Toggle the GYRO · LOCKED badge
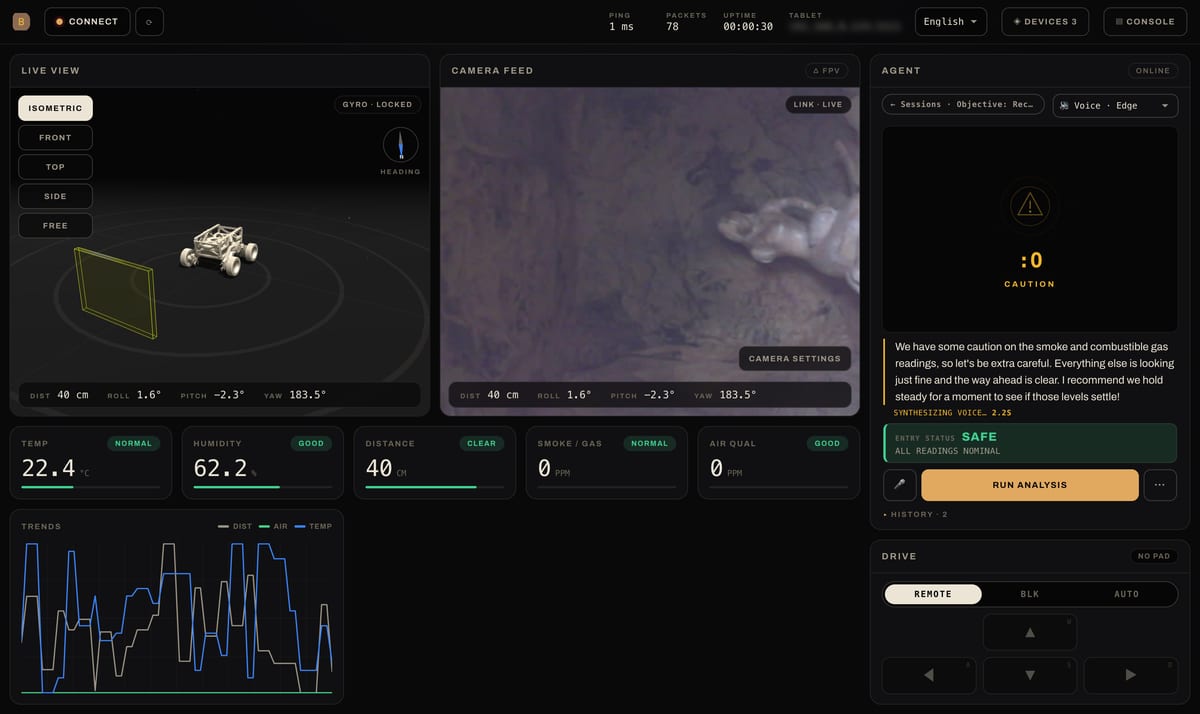 [x=376, y=104]
